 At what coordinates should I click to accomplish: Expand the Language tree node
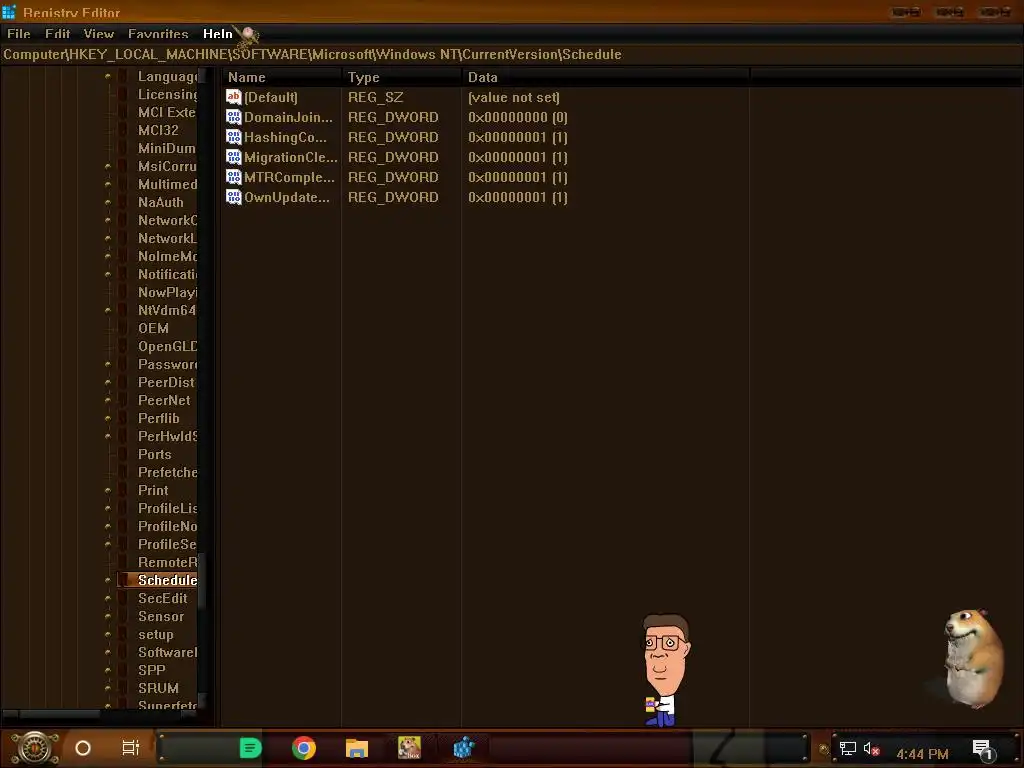point(108,76)
